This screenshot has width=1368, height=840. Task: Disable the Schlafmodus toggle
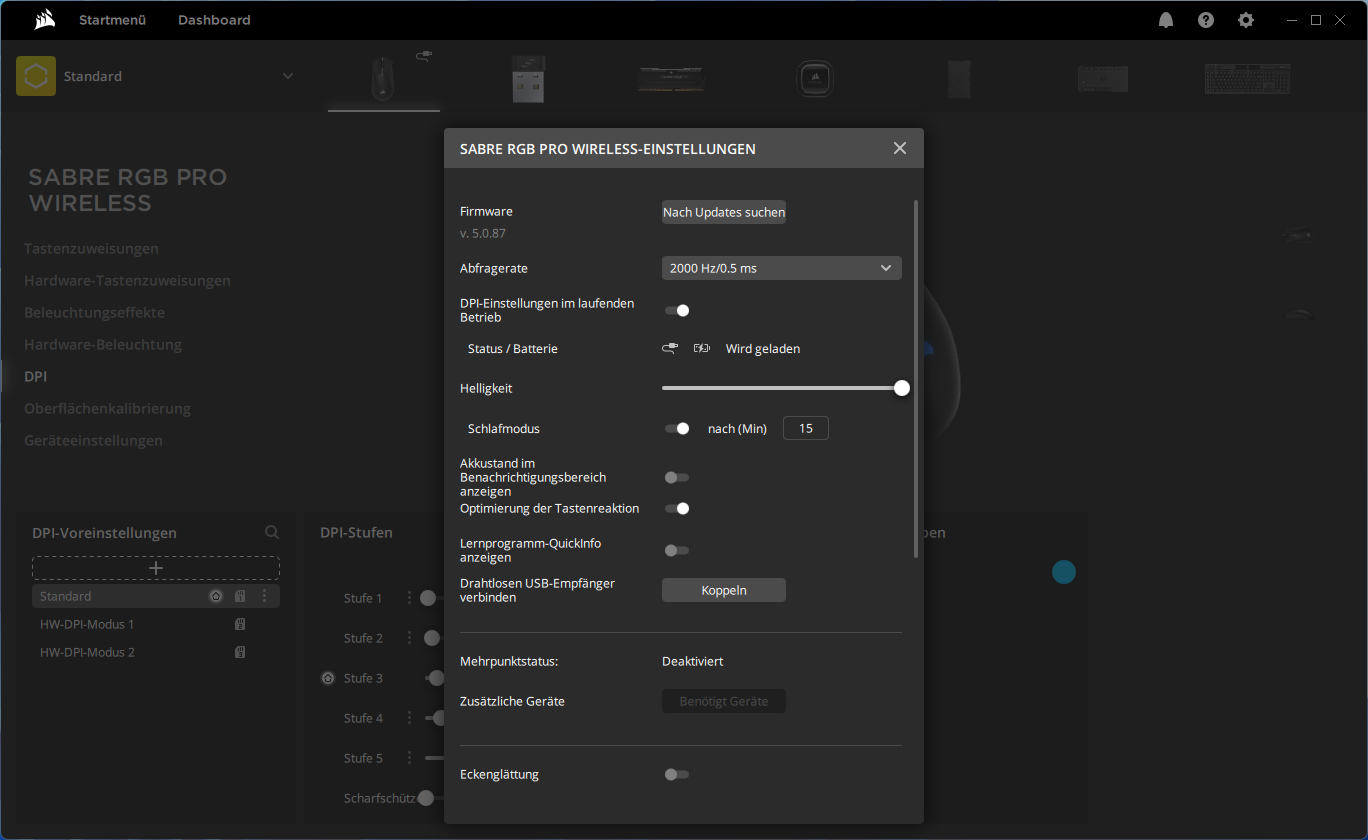[x=677, y=429]
